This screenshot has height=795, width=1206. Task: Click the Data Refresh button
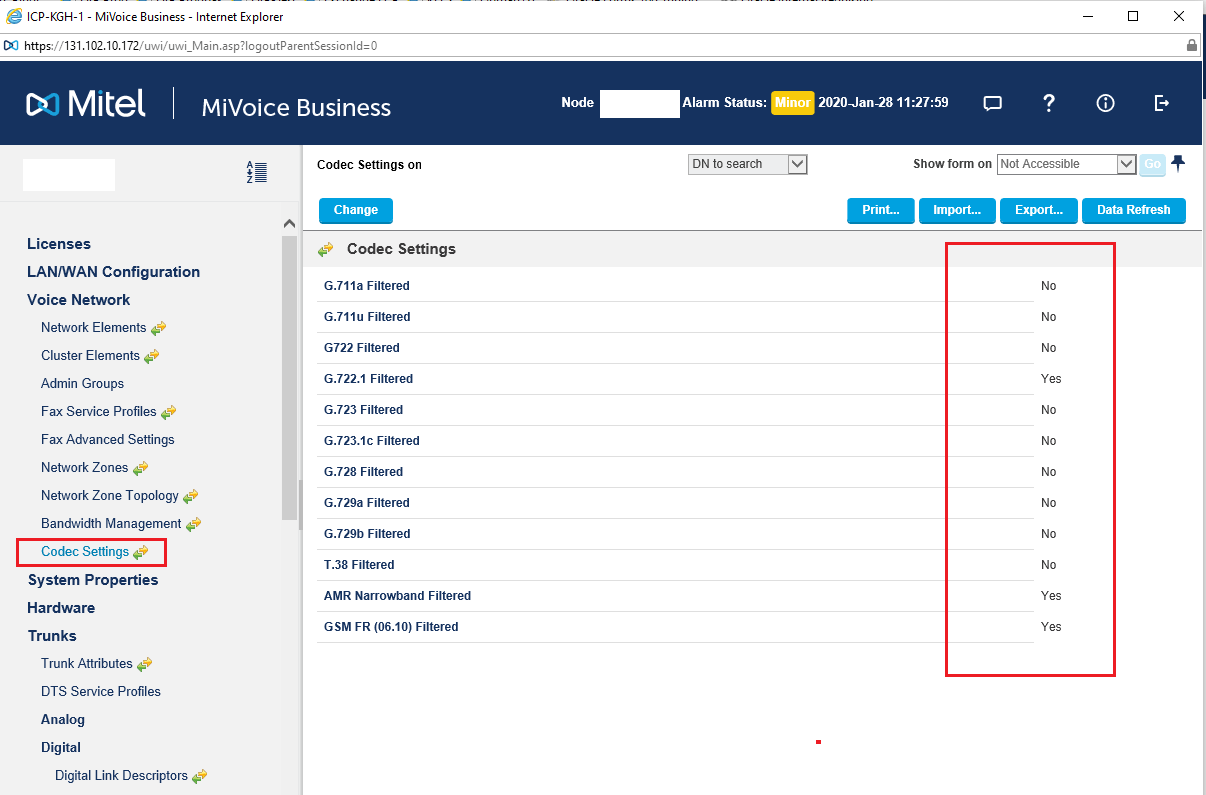pos(1134,210)
